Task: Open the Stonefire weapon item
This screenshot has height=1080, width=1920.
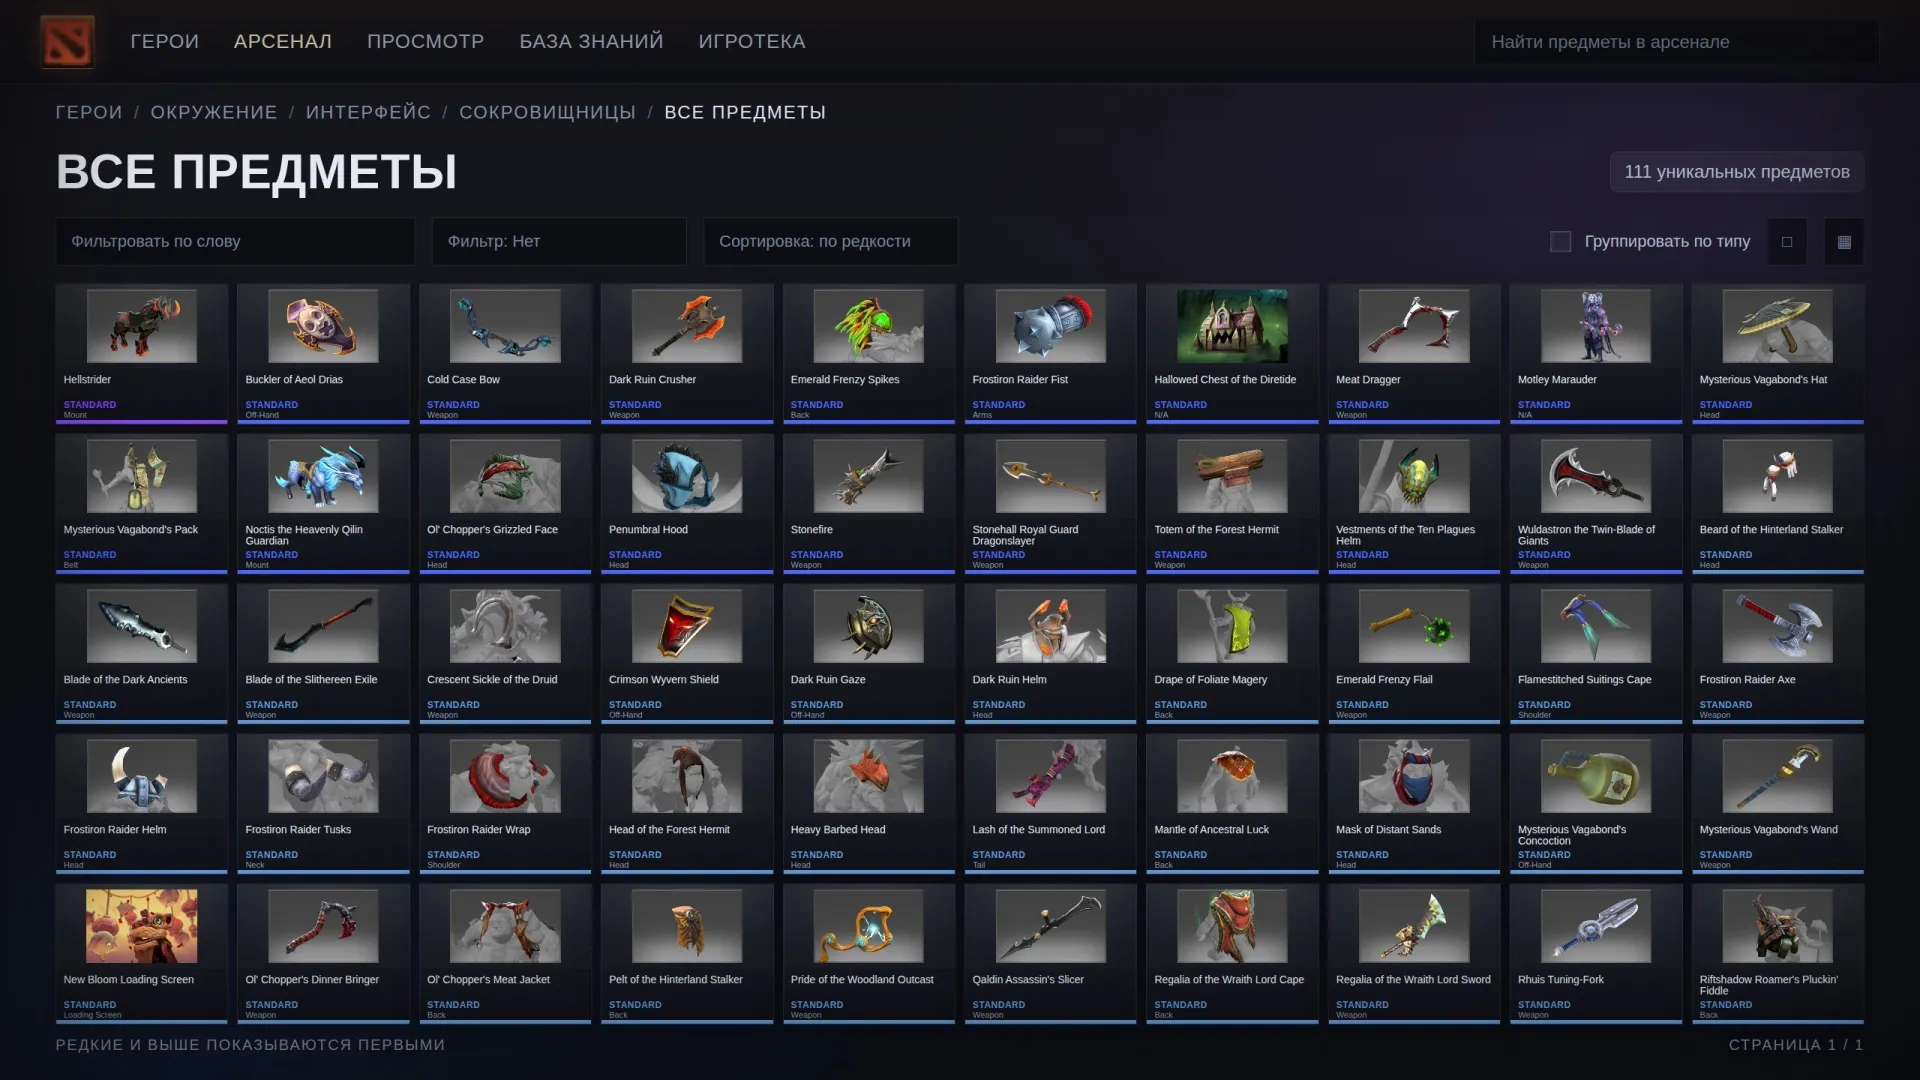Action: (x=869, y=503)
